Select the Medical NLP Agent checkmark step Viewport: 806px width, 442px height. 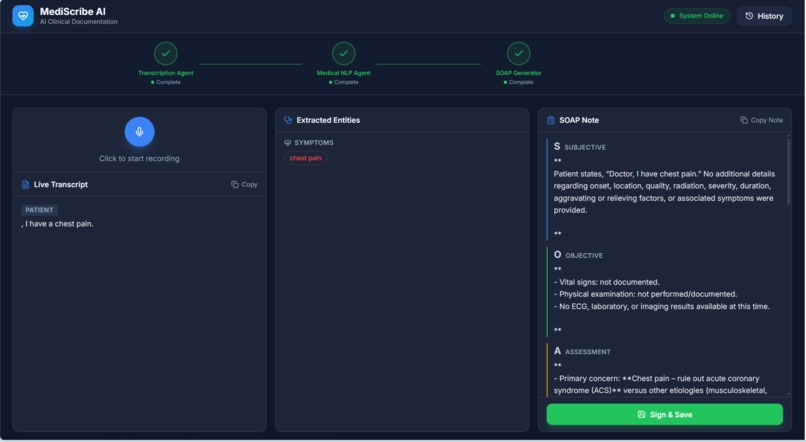(343, 53)
